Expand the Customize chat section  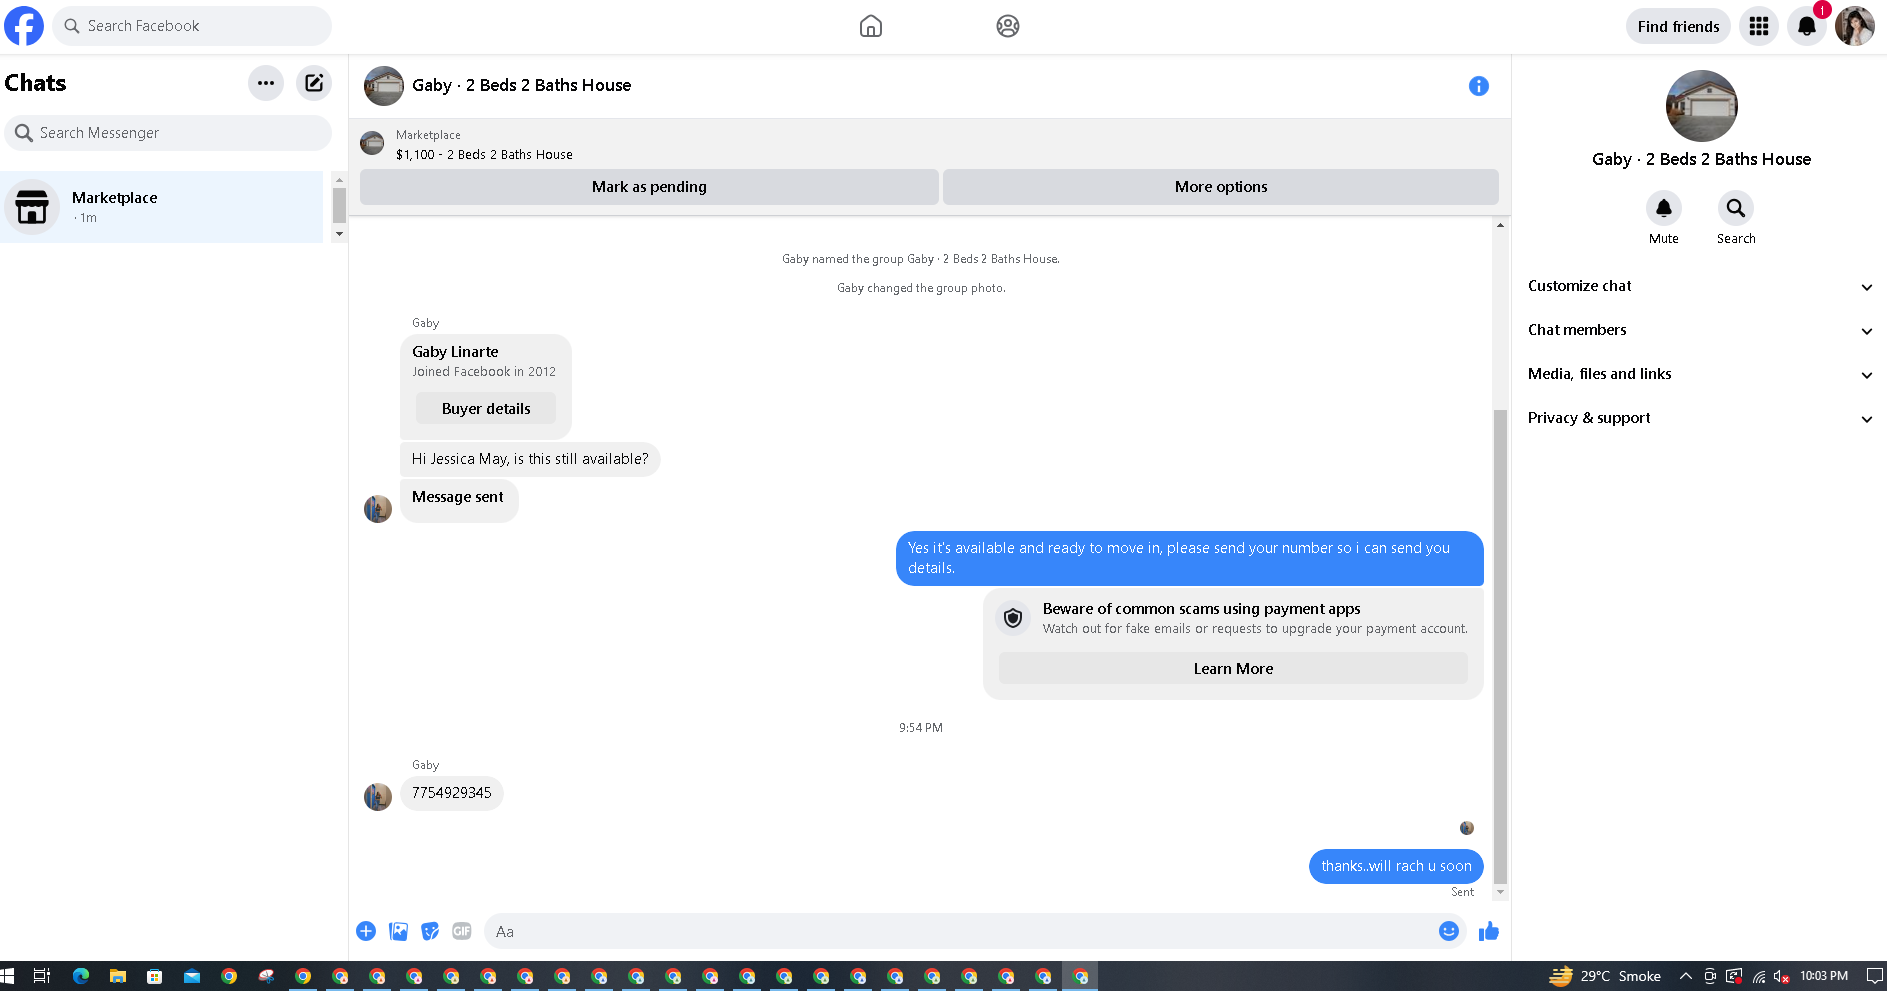coord(1700,286)
